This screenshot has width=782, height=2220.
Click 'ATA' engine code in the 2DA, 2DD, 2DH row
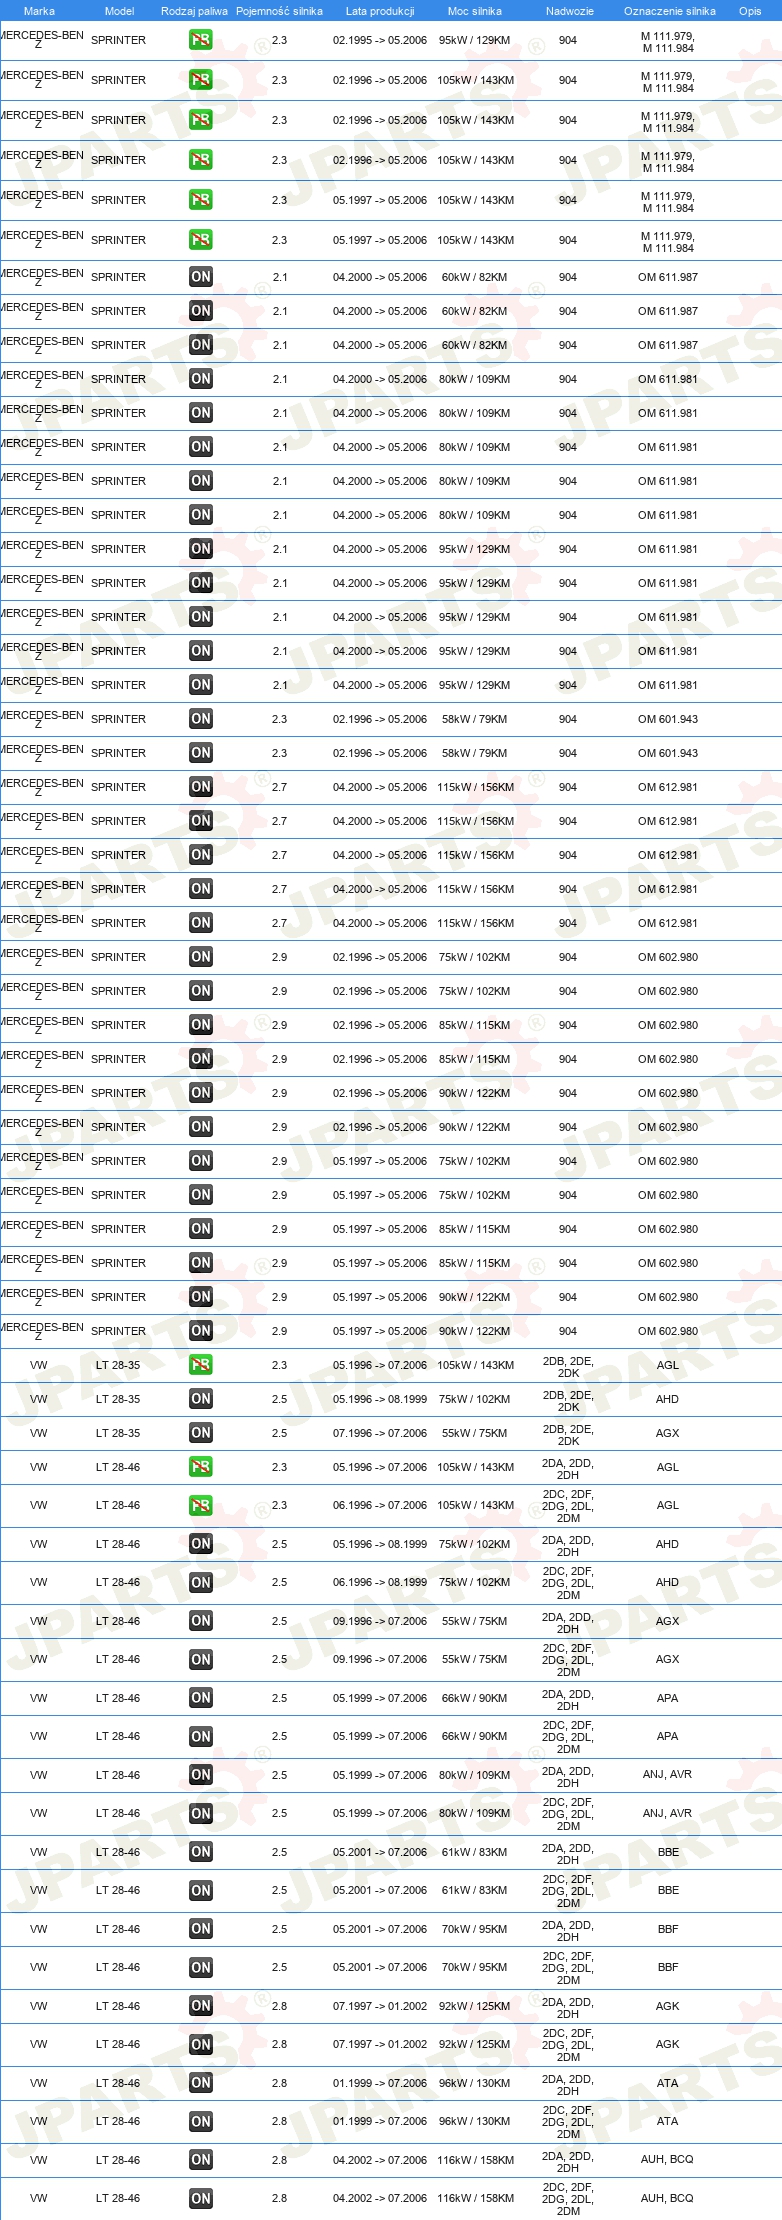[x=667, y=2083]
